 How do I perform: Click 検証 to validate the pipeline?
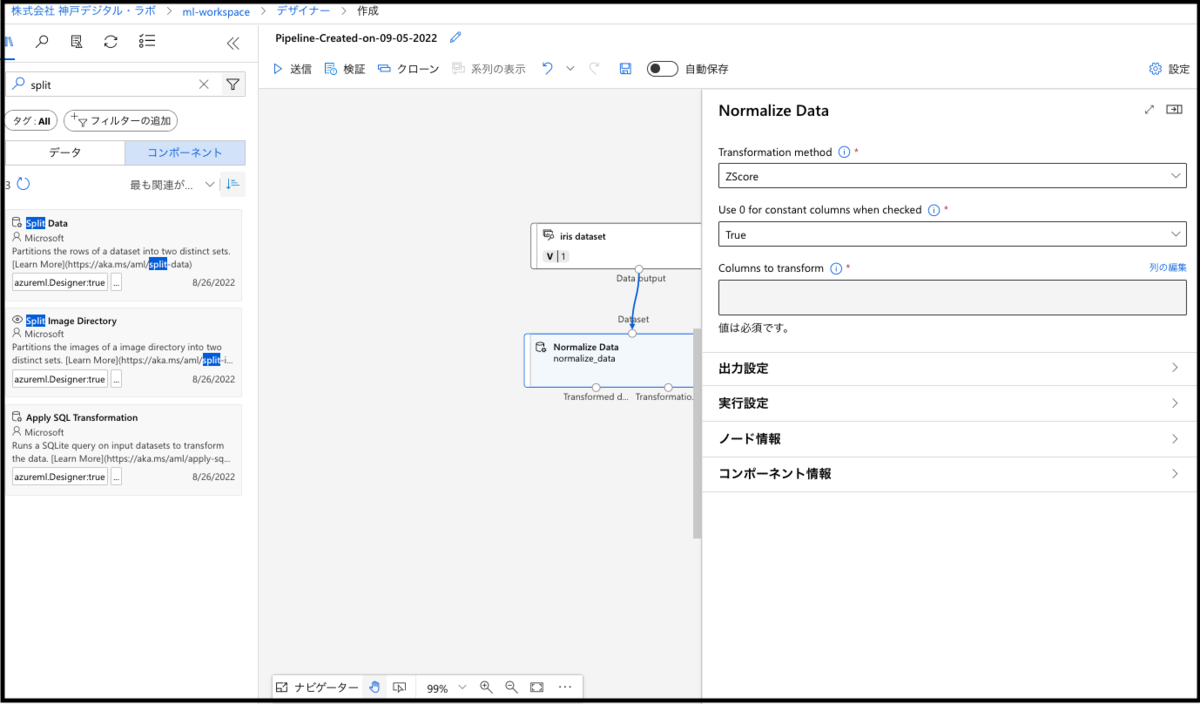click(x=345, y=69)
